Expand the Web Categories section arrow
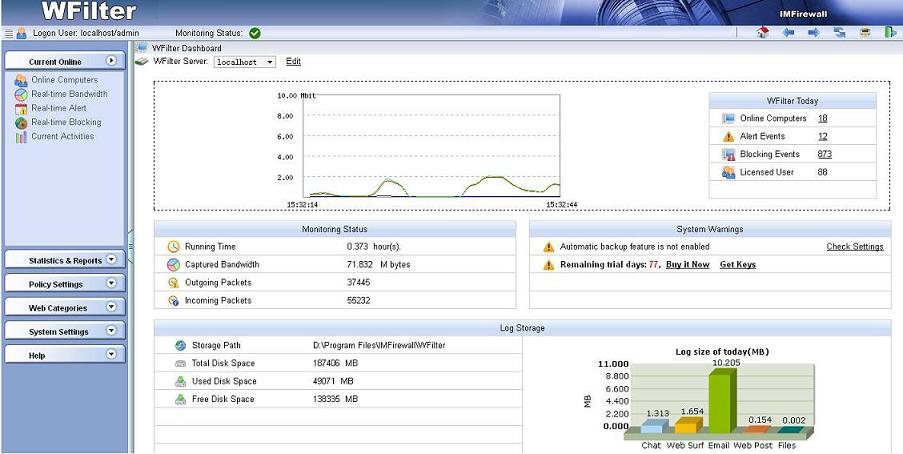This screenshot has height=454, width=903. click(x=111, y=307)
